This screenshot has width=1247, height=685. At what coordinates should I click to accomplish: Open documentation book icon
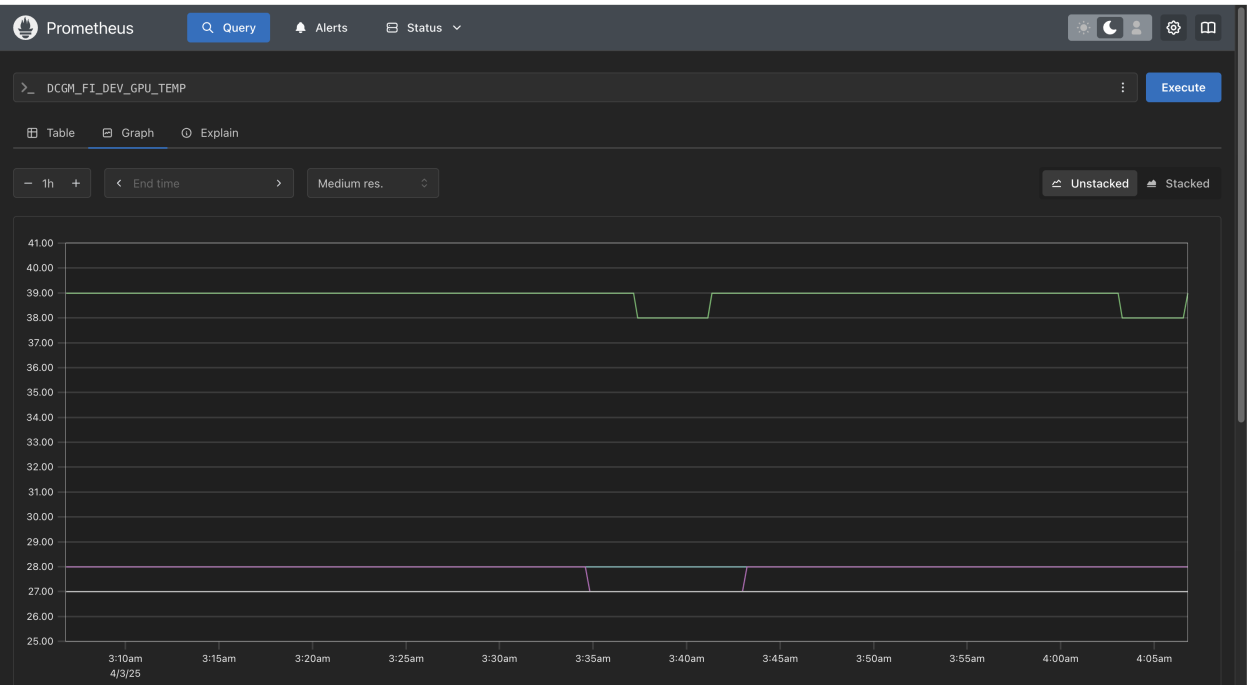(x=1208, y=28)
